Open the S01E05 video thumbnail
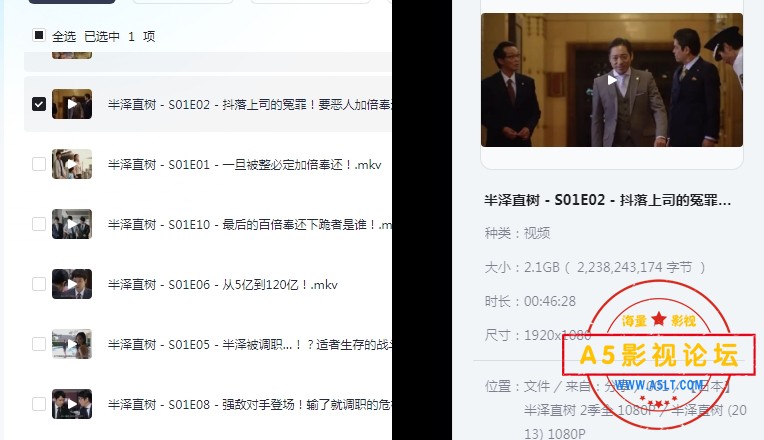 coord(72,344)
